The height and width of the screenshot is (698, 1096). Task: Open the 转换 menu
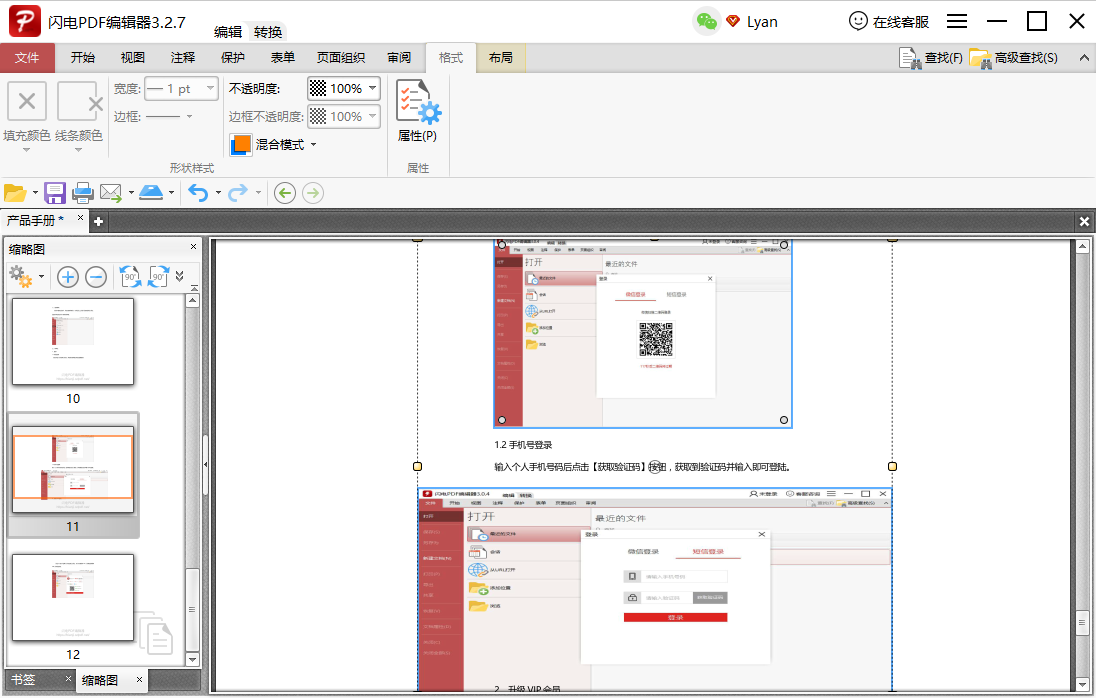[x=265, y=31]
